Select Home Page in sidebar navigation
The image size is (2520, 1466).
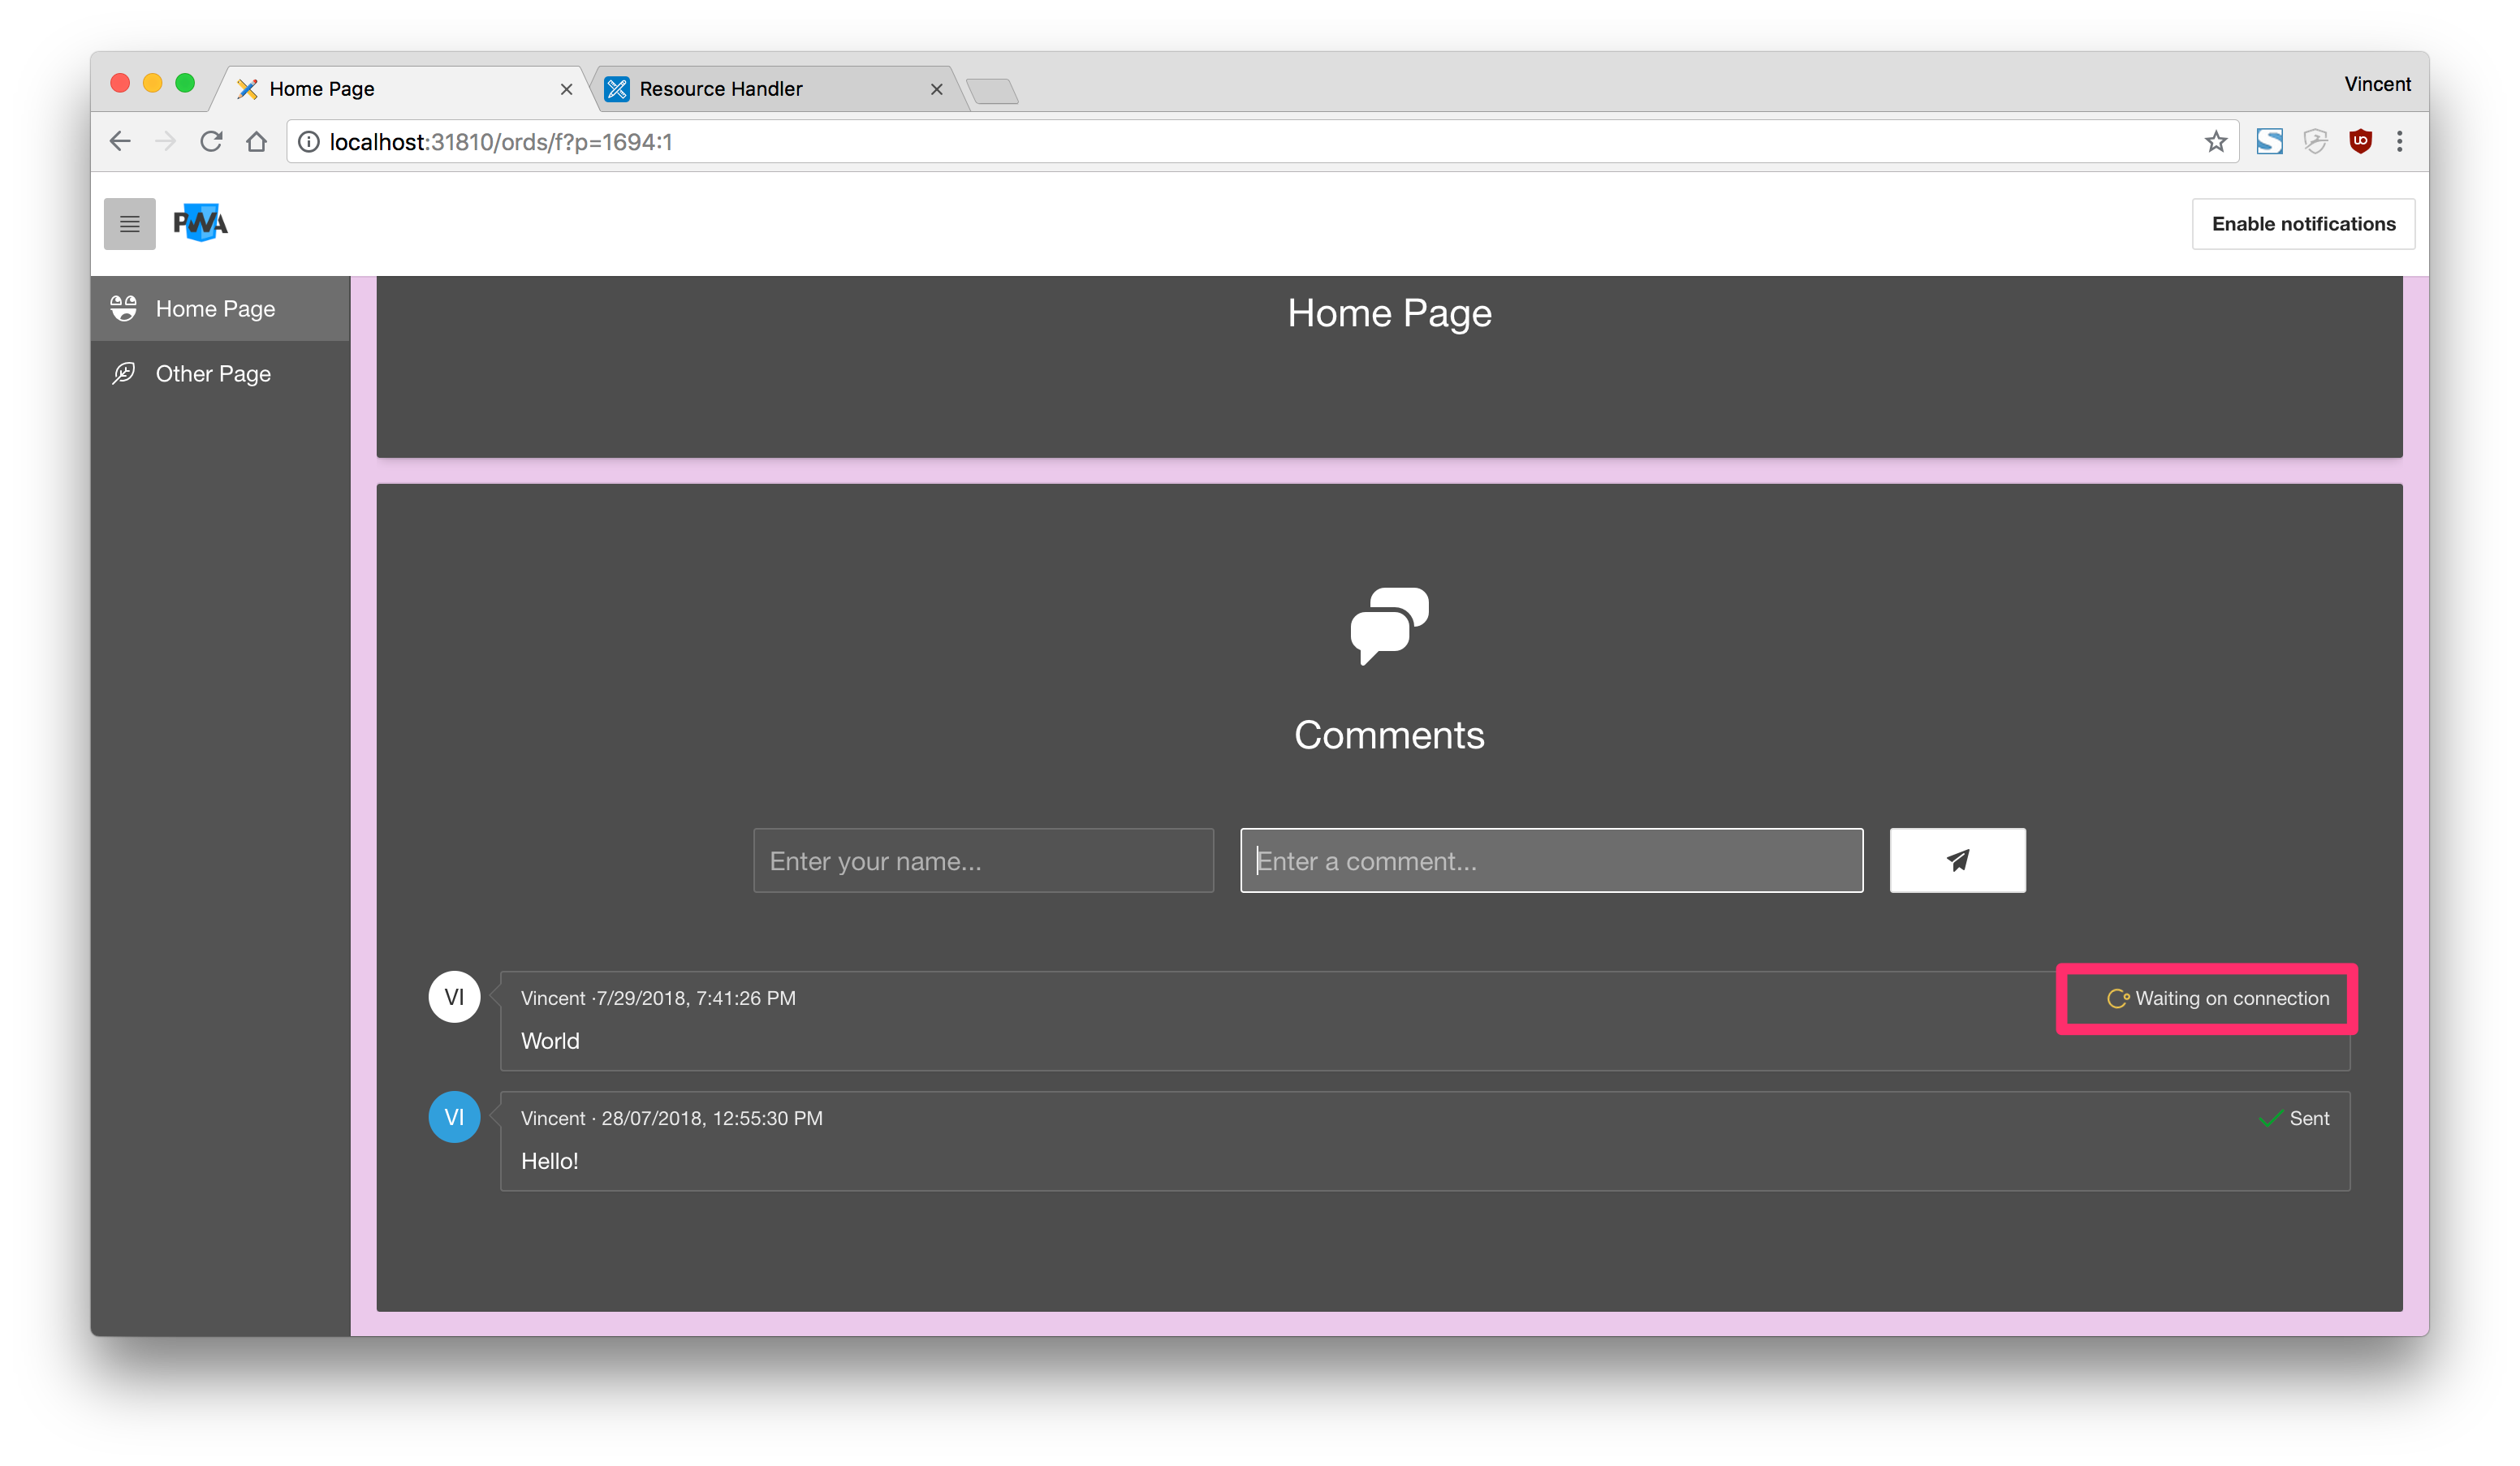click(215, 309)
